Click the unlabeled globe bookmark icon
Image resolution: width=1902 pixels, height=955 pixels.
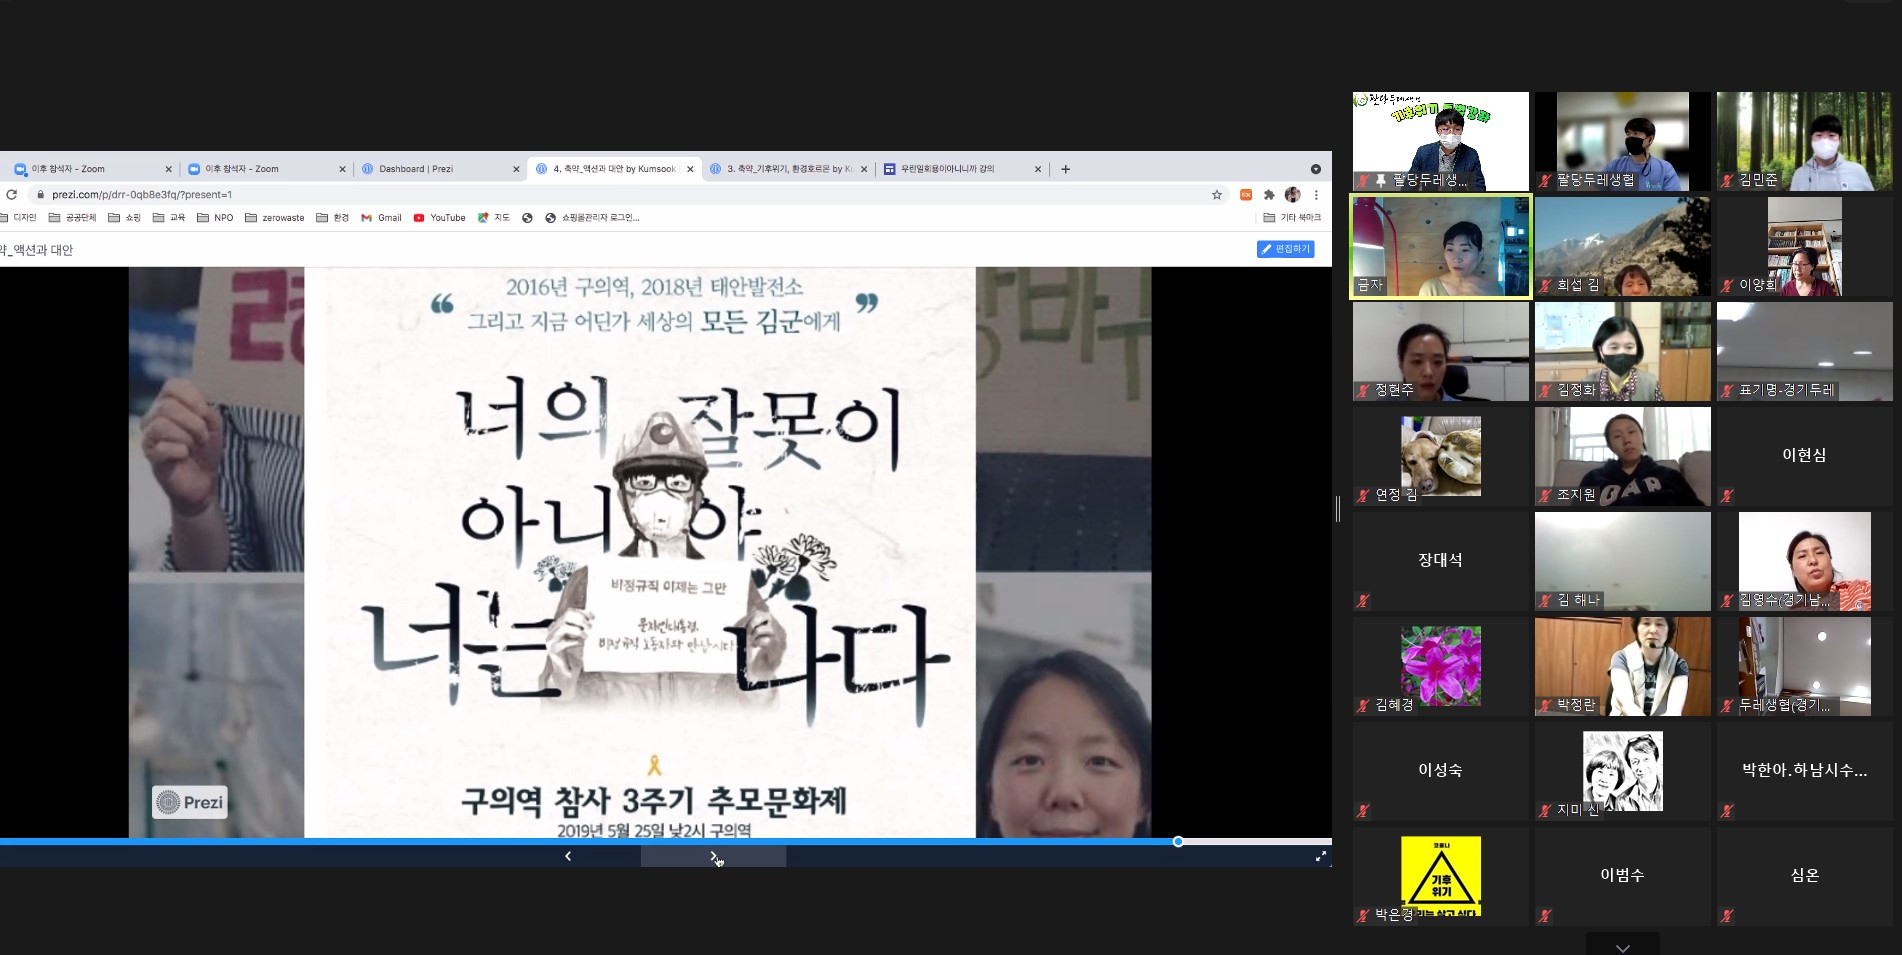point(527,218)
